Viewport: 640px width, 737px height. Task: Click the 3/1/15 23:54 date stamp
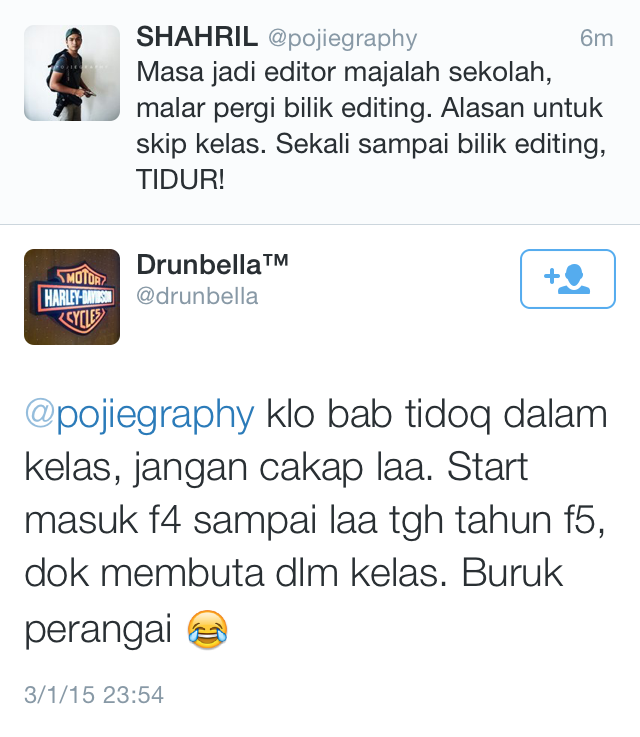tap(94, 695)
